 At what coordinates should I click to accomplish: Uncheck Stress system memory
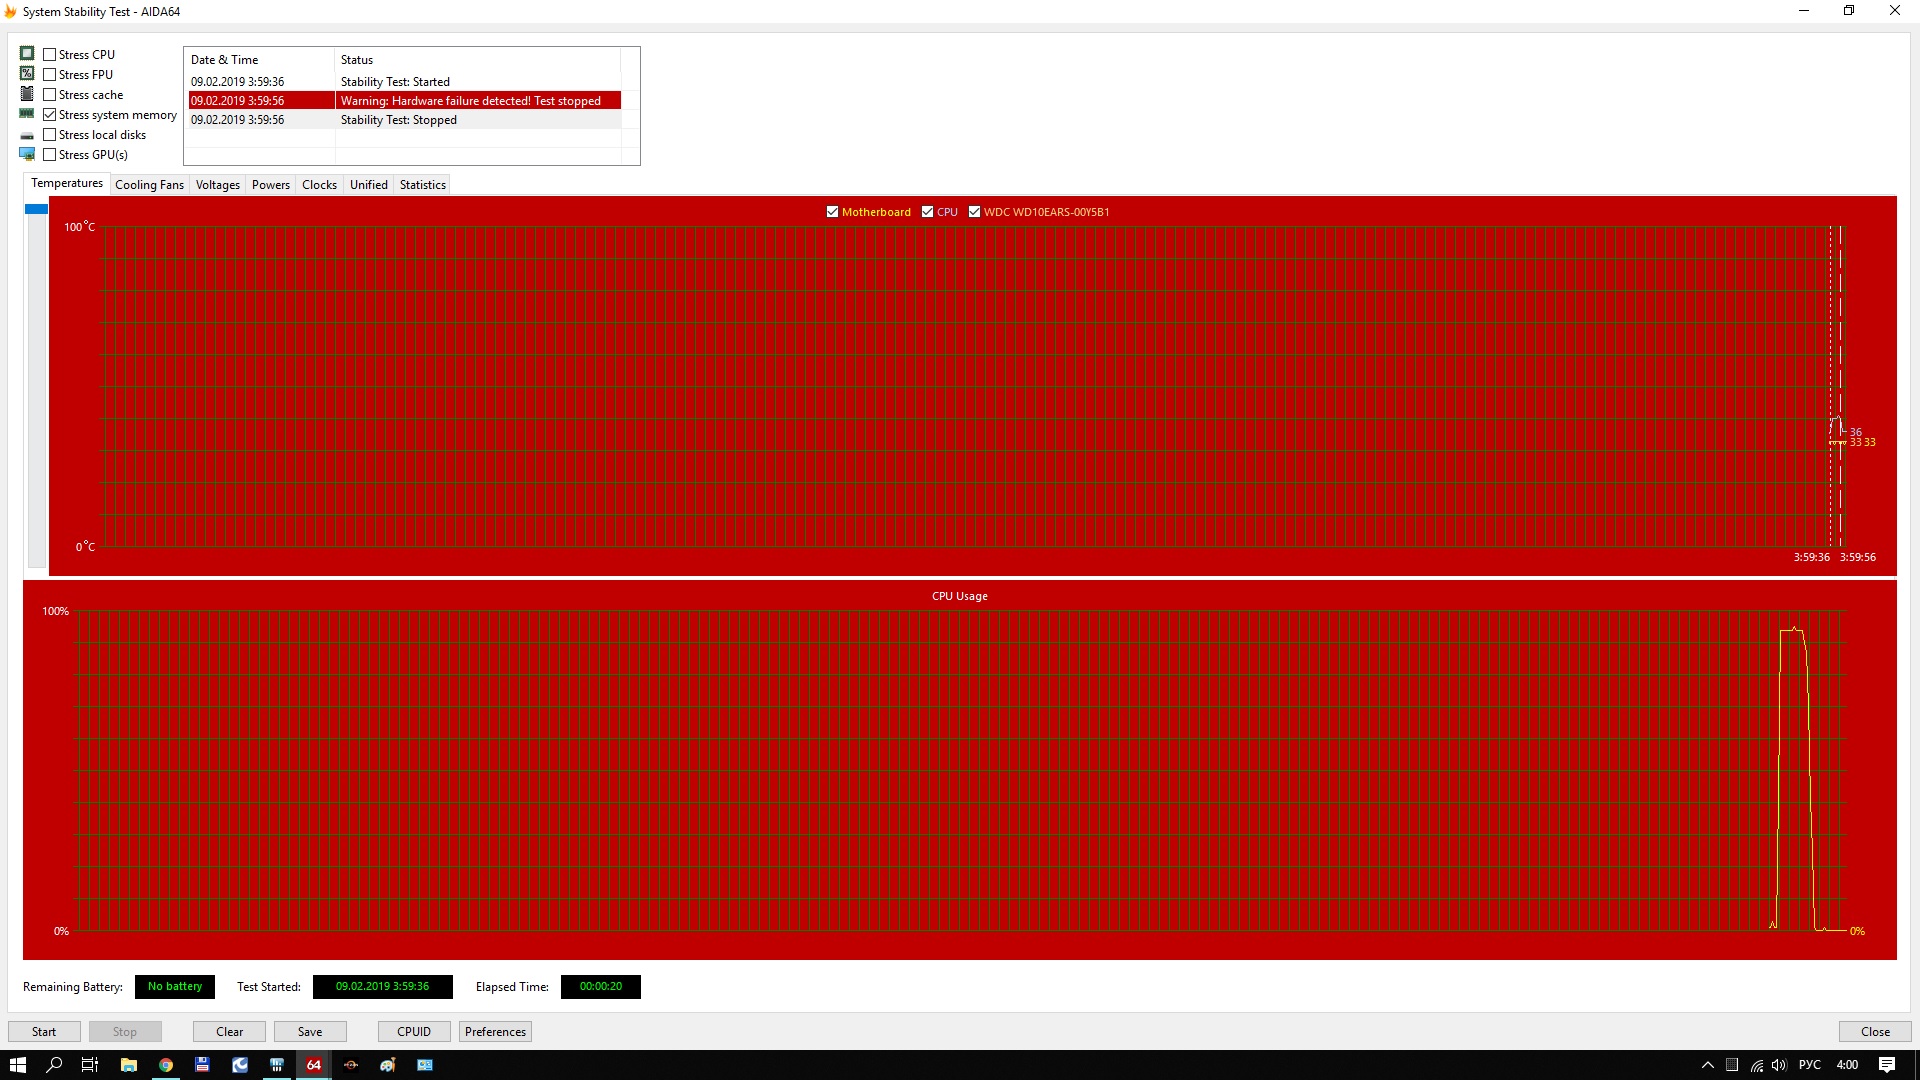50,115
